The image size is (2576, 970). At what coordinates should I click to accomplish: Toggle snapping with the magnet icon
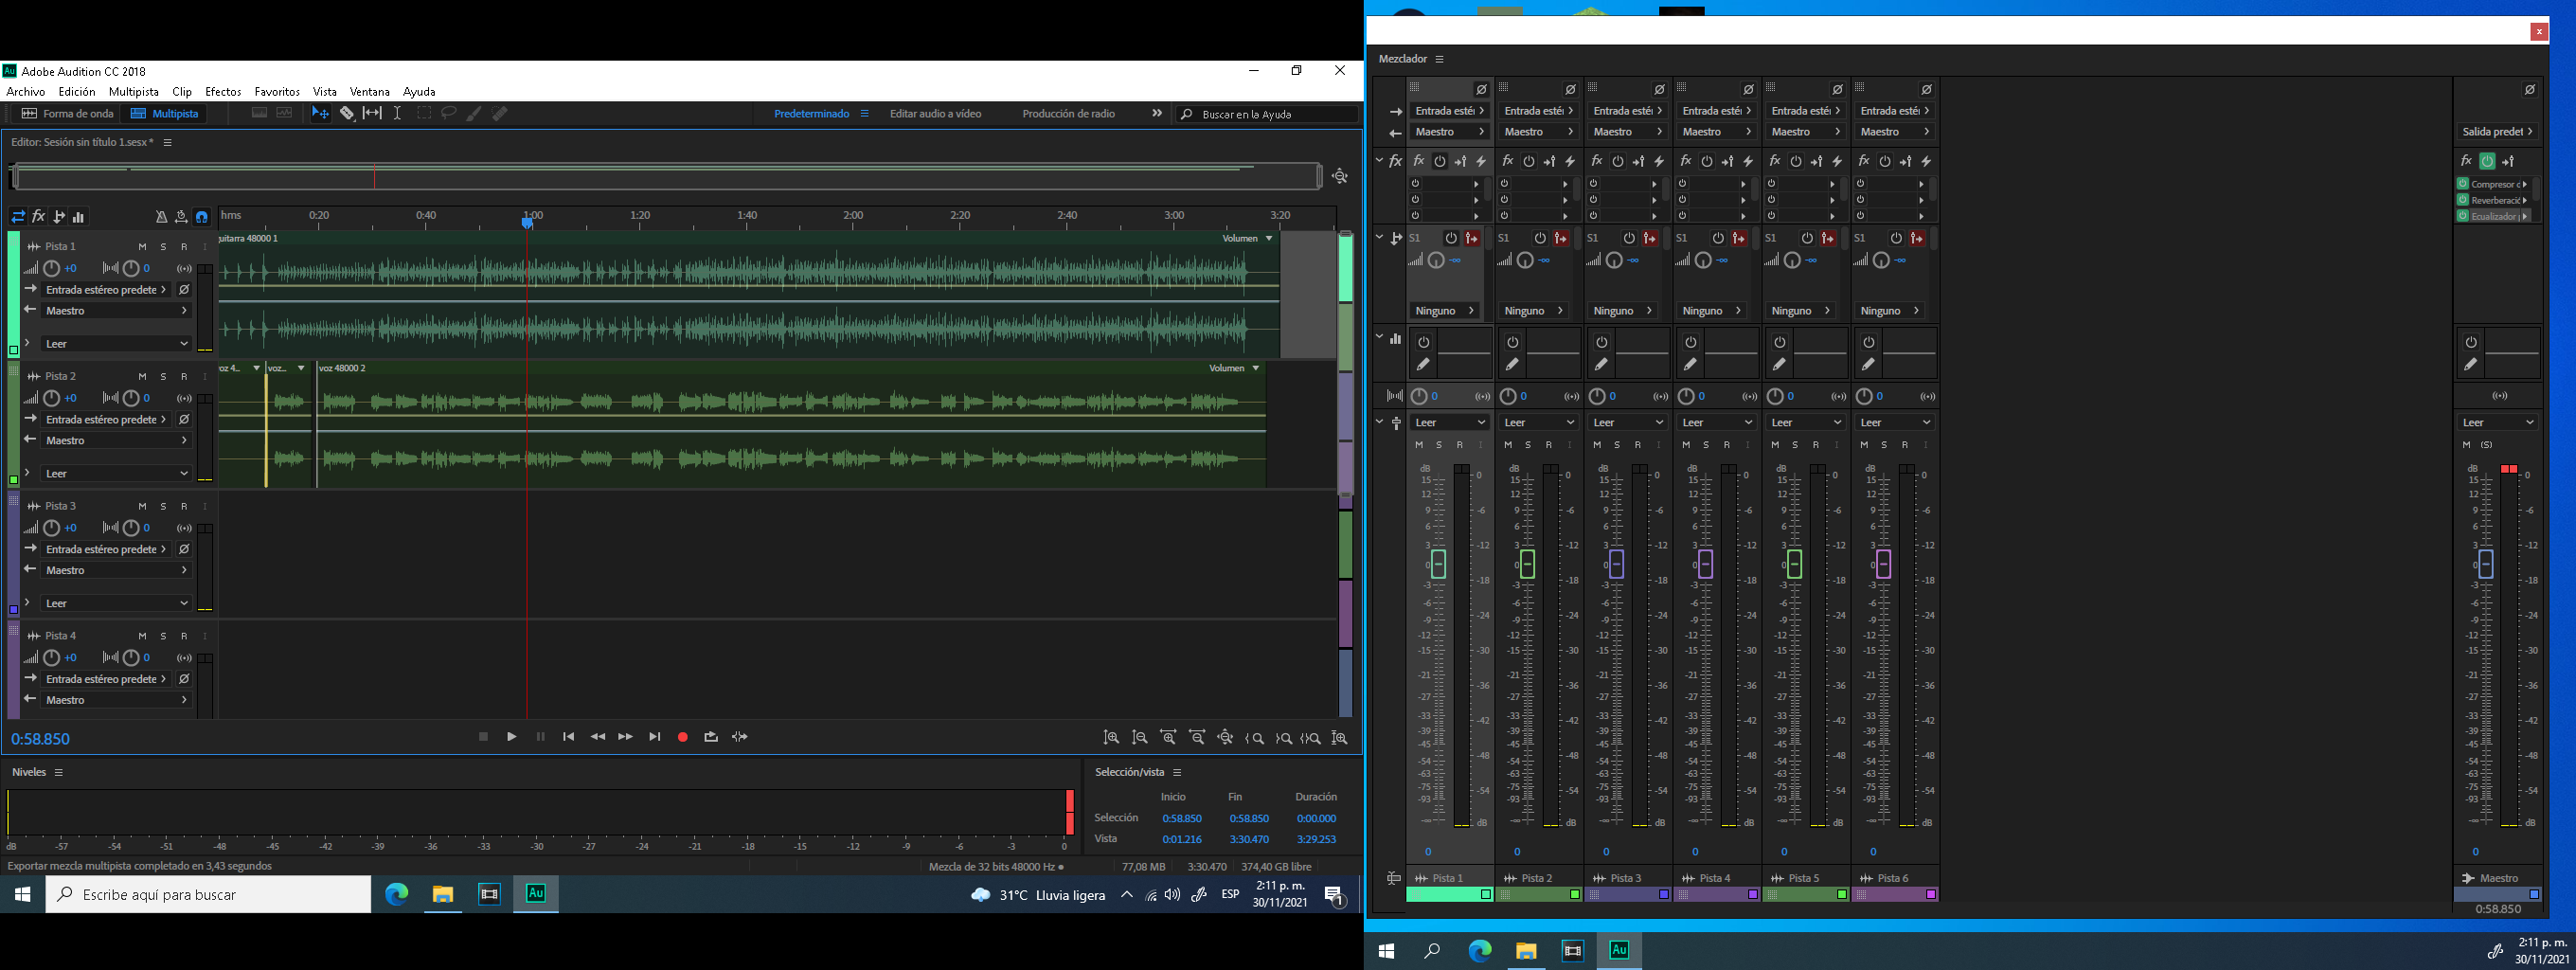201,217
